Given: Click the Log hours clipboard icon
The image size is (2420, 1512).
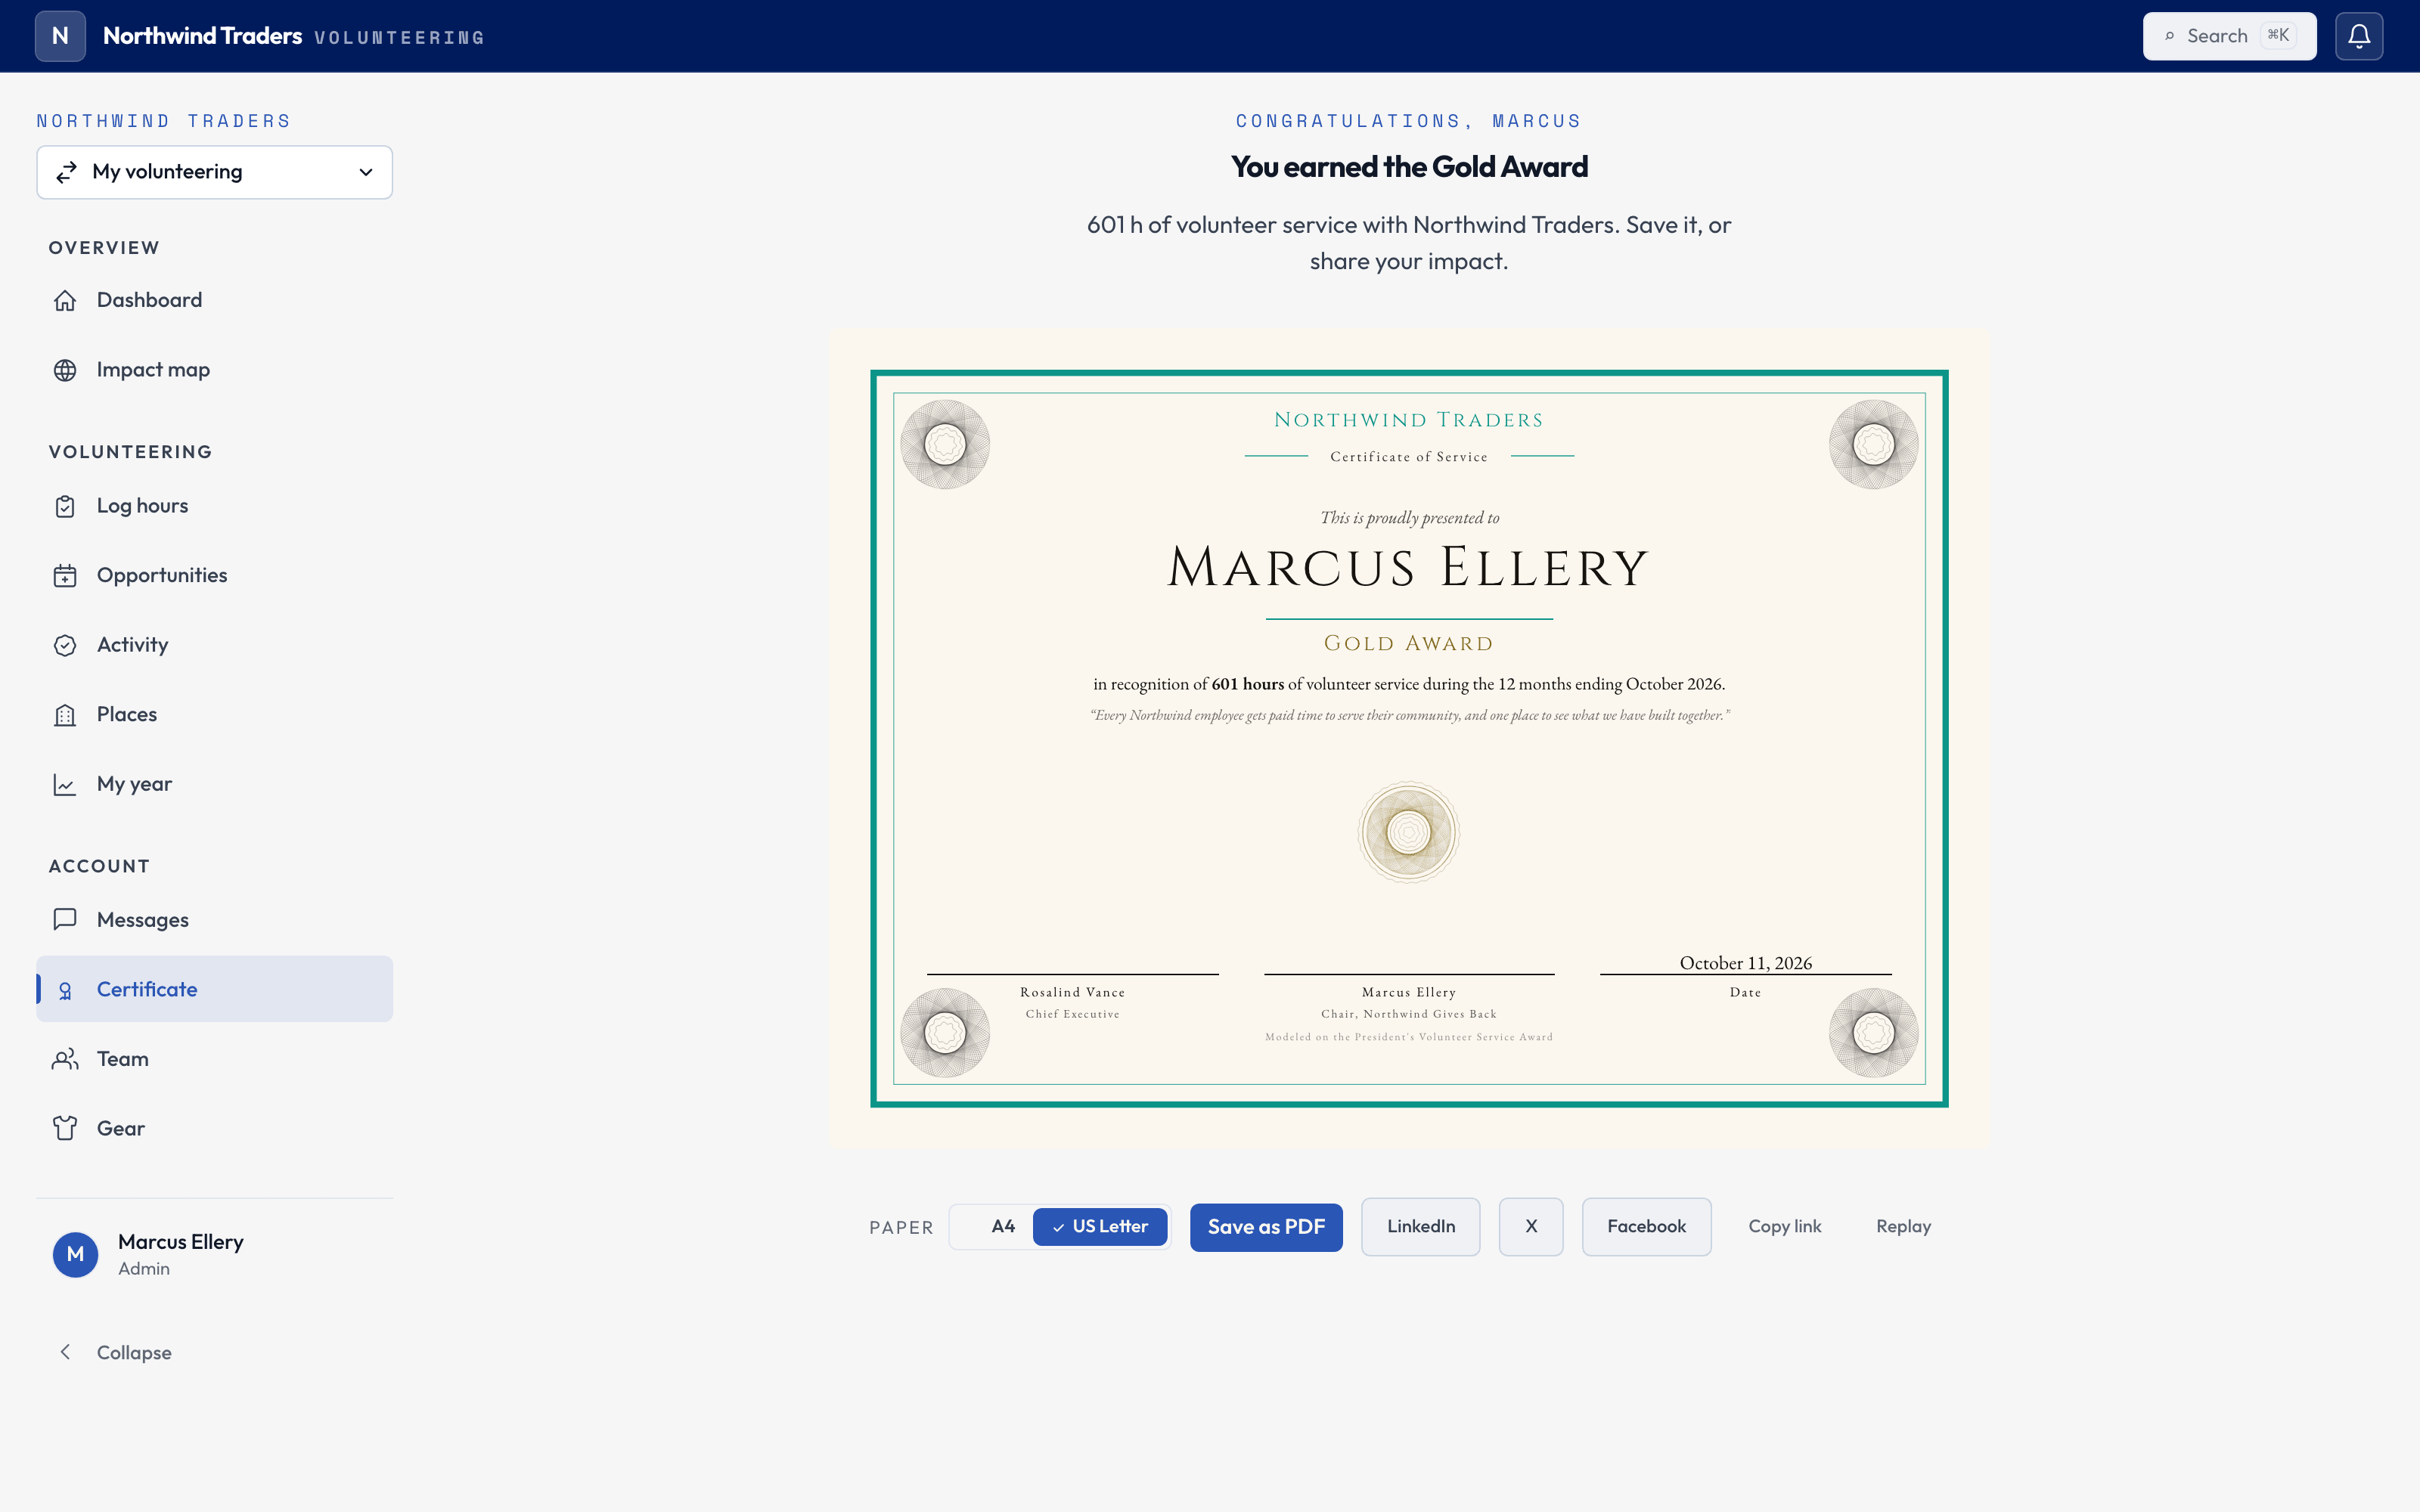Looking at the screenshot, I should click(65, 506).
